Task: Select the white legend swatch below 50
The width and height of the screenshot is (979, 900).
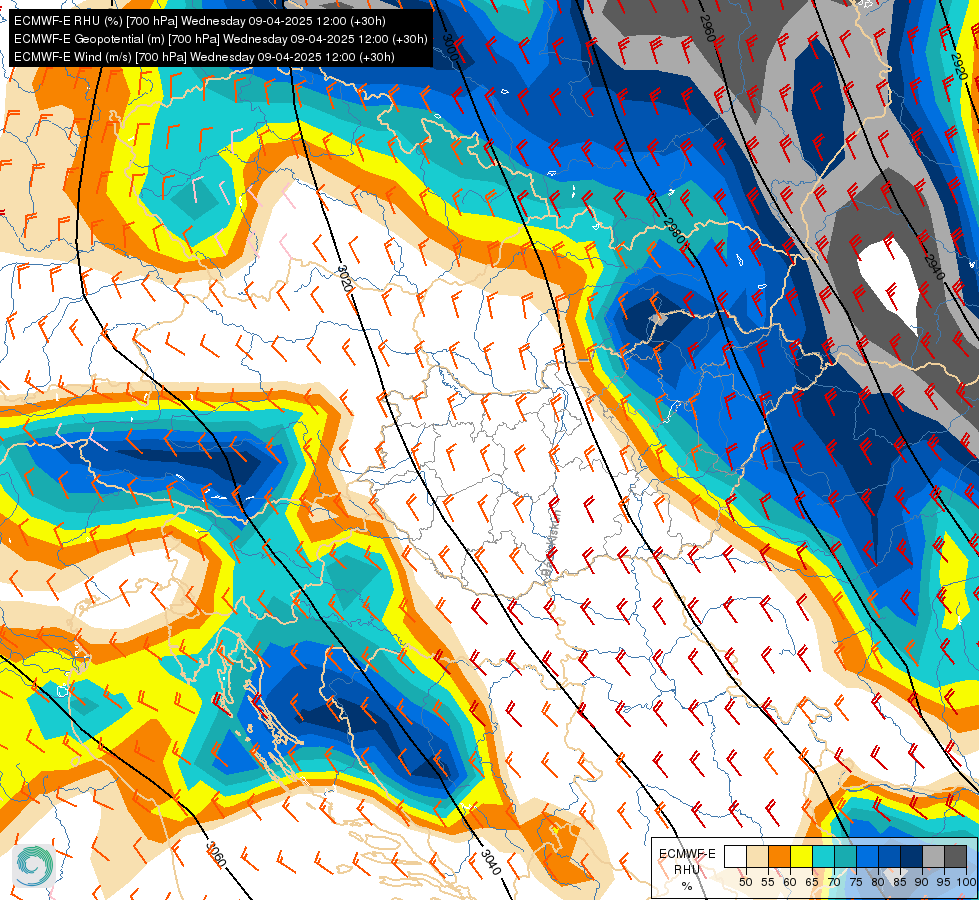Action: (735, 856)
